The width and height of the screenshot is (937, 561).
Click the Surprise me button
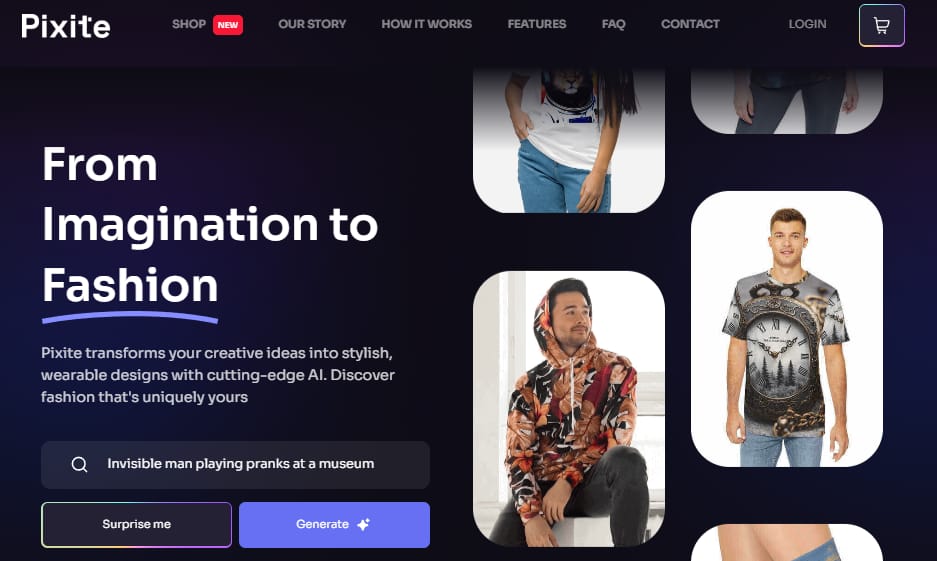[x=136, y=525]
